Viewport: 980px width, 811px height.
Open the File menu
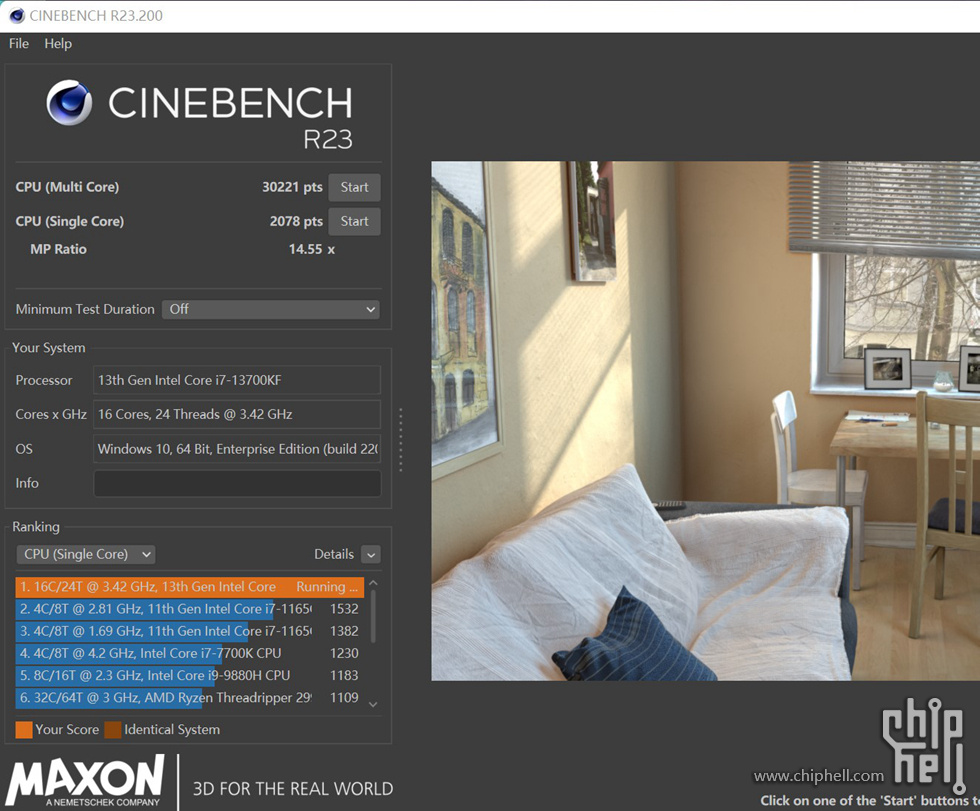pyautogui.click(x=19, y=44)
